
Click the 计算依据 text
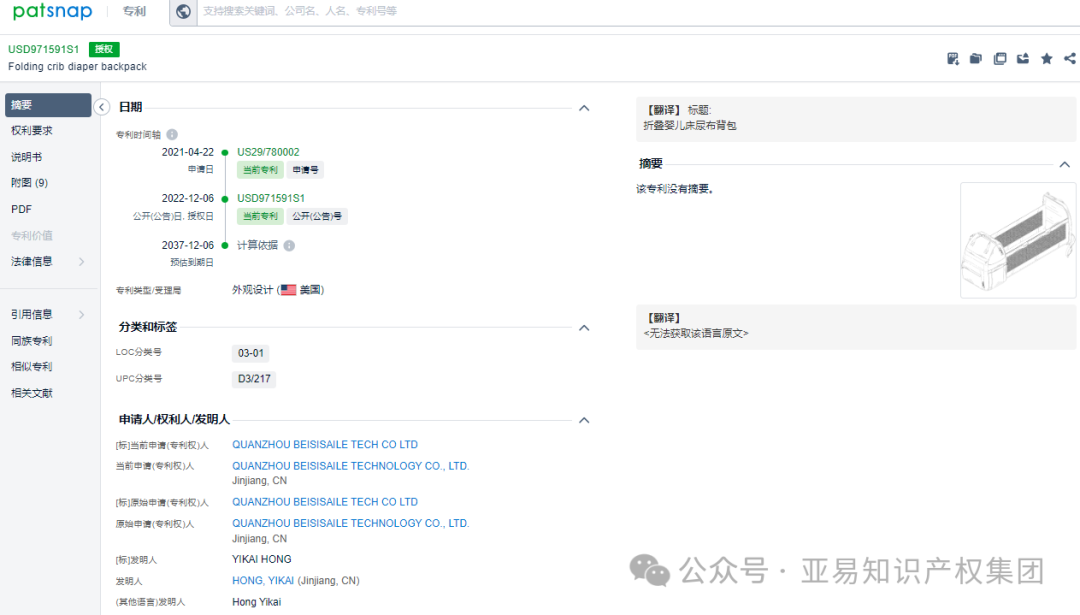pos(258,245)
